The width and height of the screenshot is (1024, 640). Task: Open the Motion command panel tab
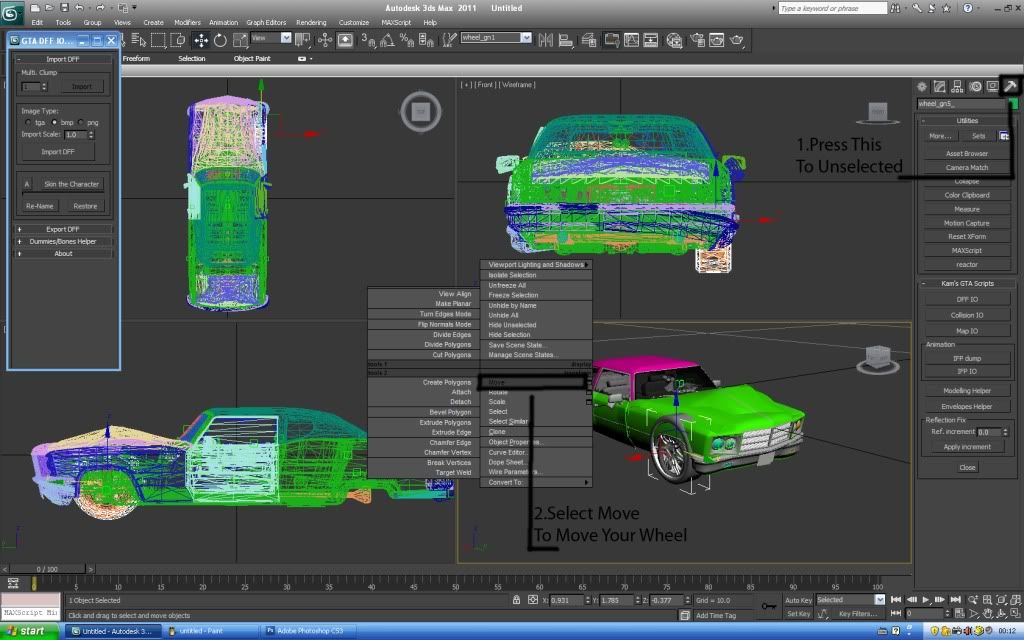tap(975, 86)
